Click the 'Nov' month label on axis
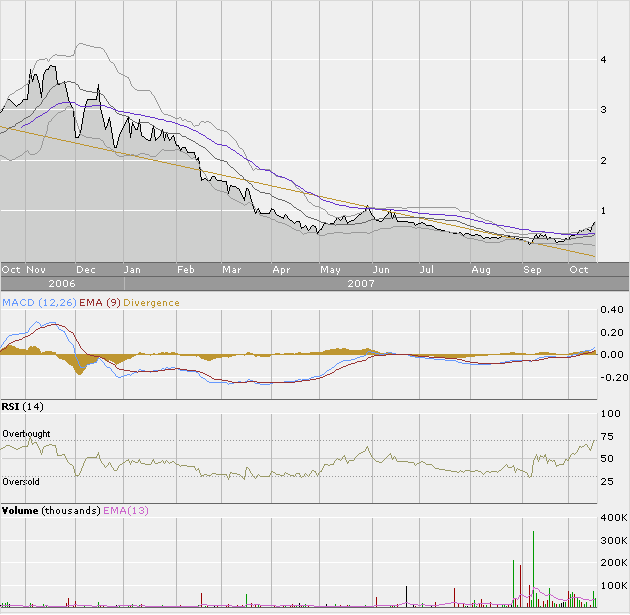Viewport: 630px width, 615px height. point(36,270)
